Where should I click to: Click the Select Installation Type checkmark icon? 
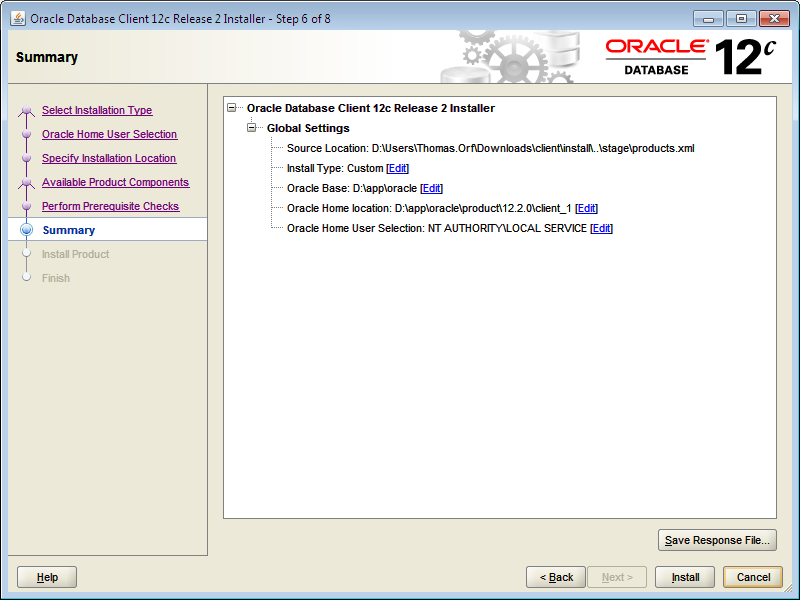[x=25, y=110]
